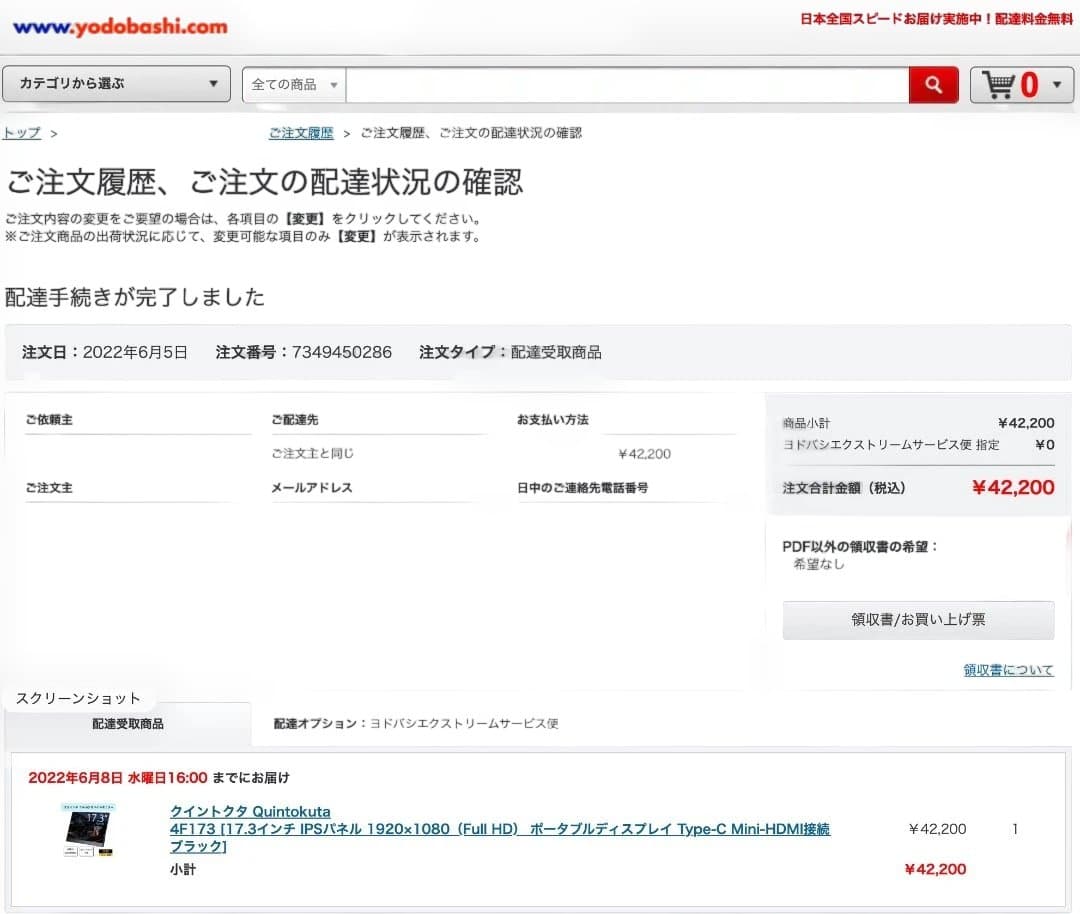Click the トップ breadcrumb link
This screenshot has width=1080, height=914.
[x=22, y=133]
